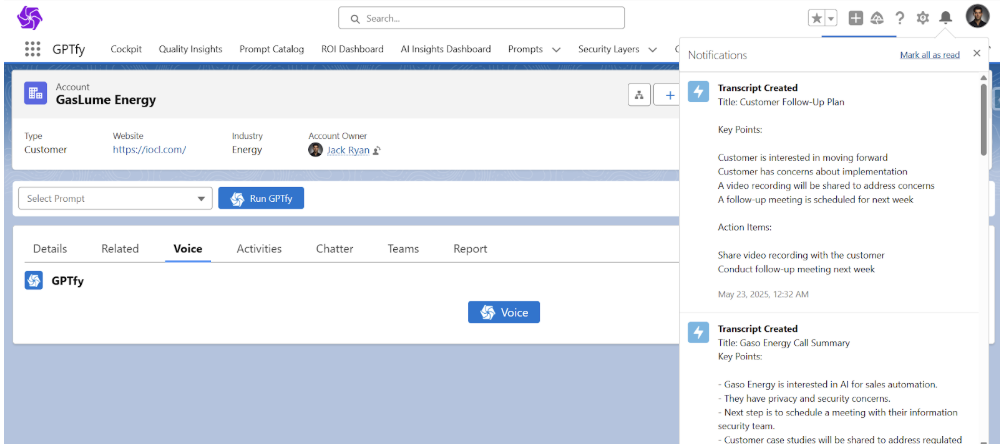
Task: Open the Prompts nav tab
Action: (526, 49)
